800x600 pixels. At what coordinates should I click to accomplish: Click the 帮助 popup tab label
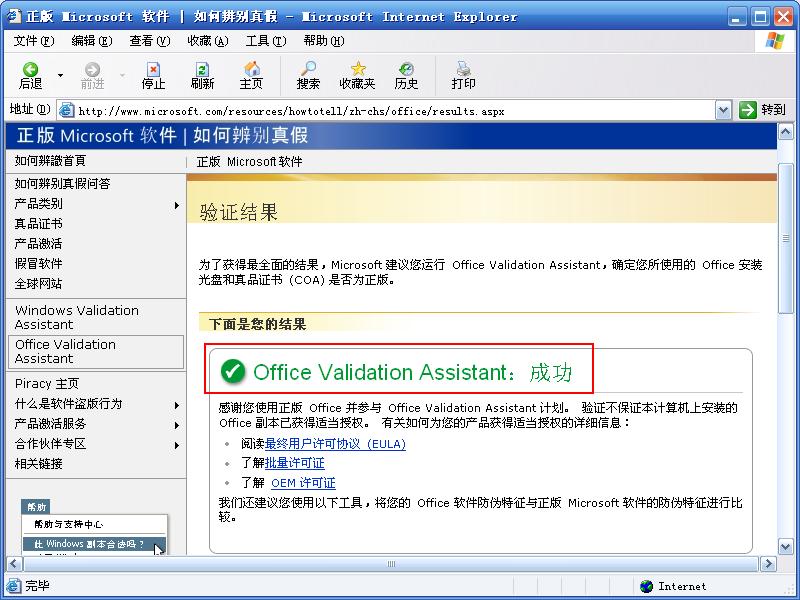pyautogui.click(x=36, y=507)
